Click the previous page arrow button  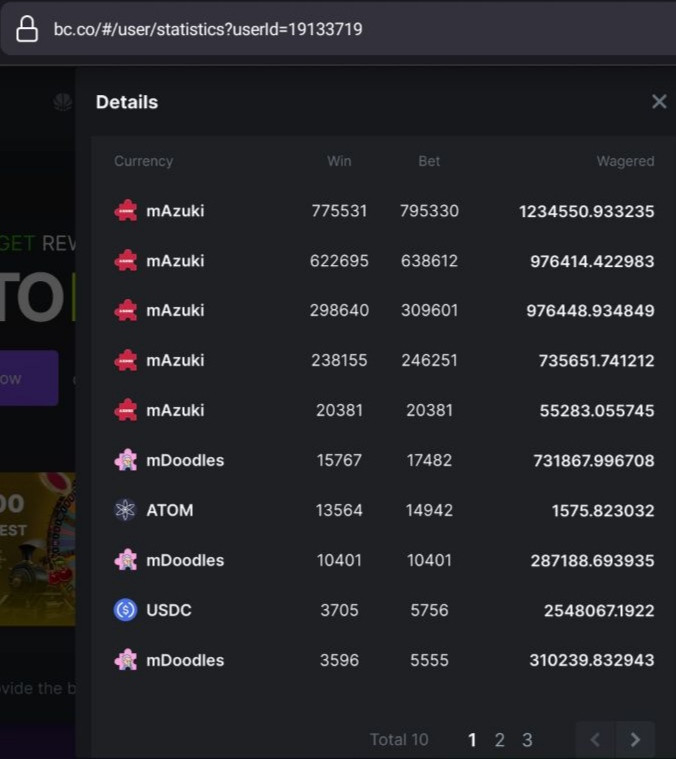pos(595,739)
